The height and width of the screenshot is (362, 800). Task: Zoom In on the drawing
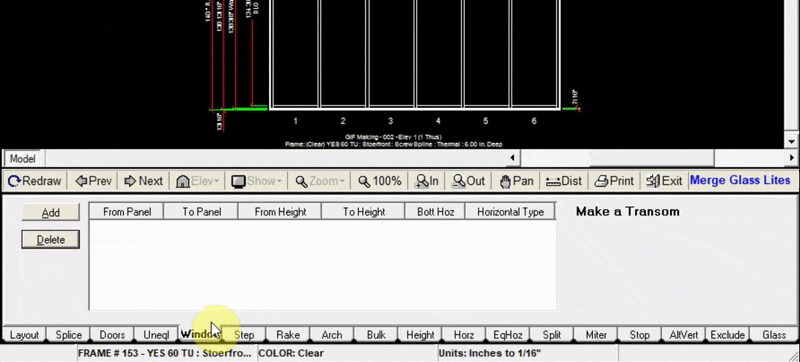pos(427,181)
